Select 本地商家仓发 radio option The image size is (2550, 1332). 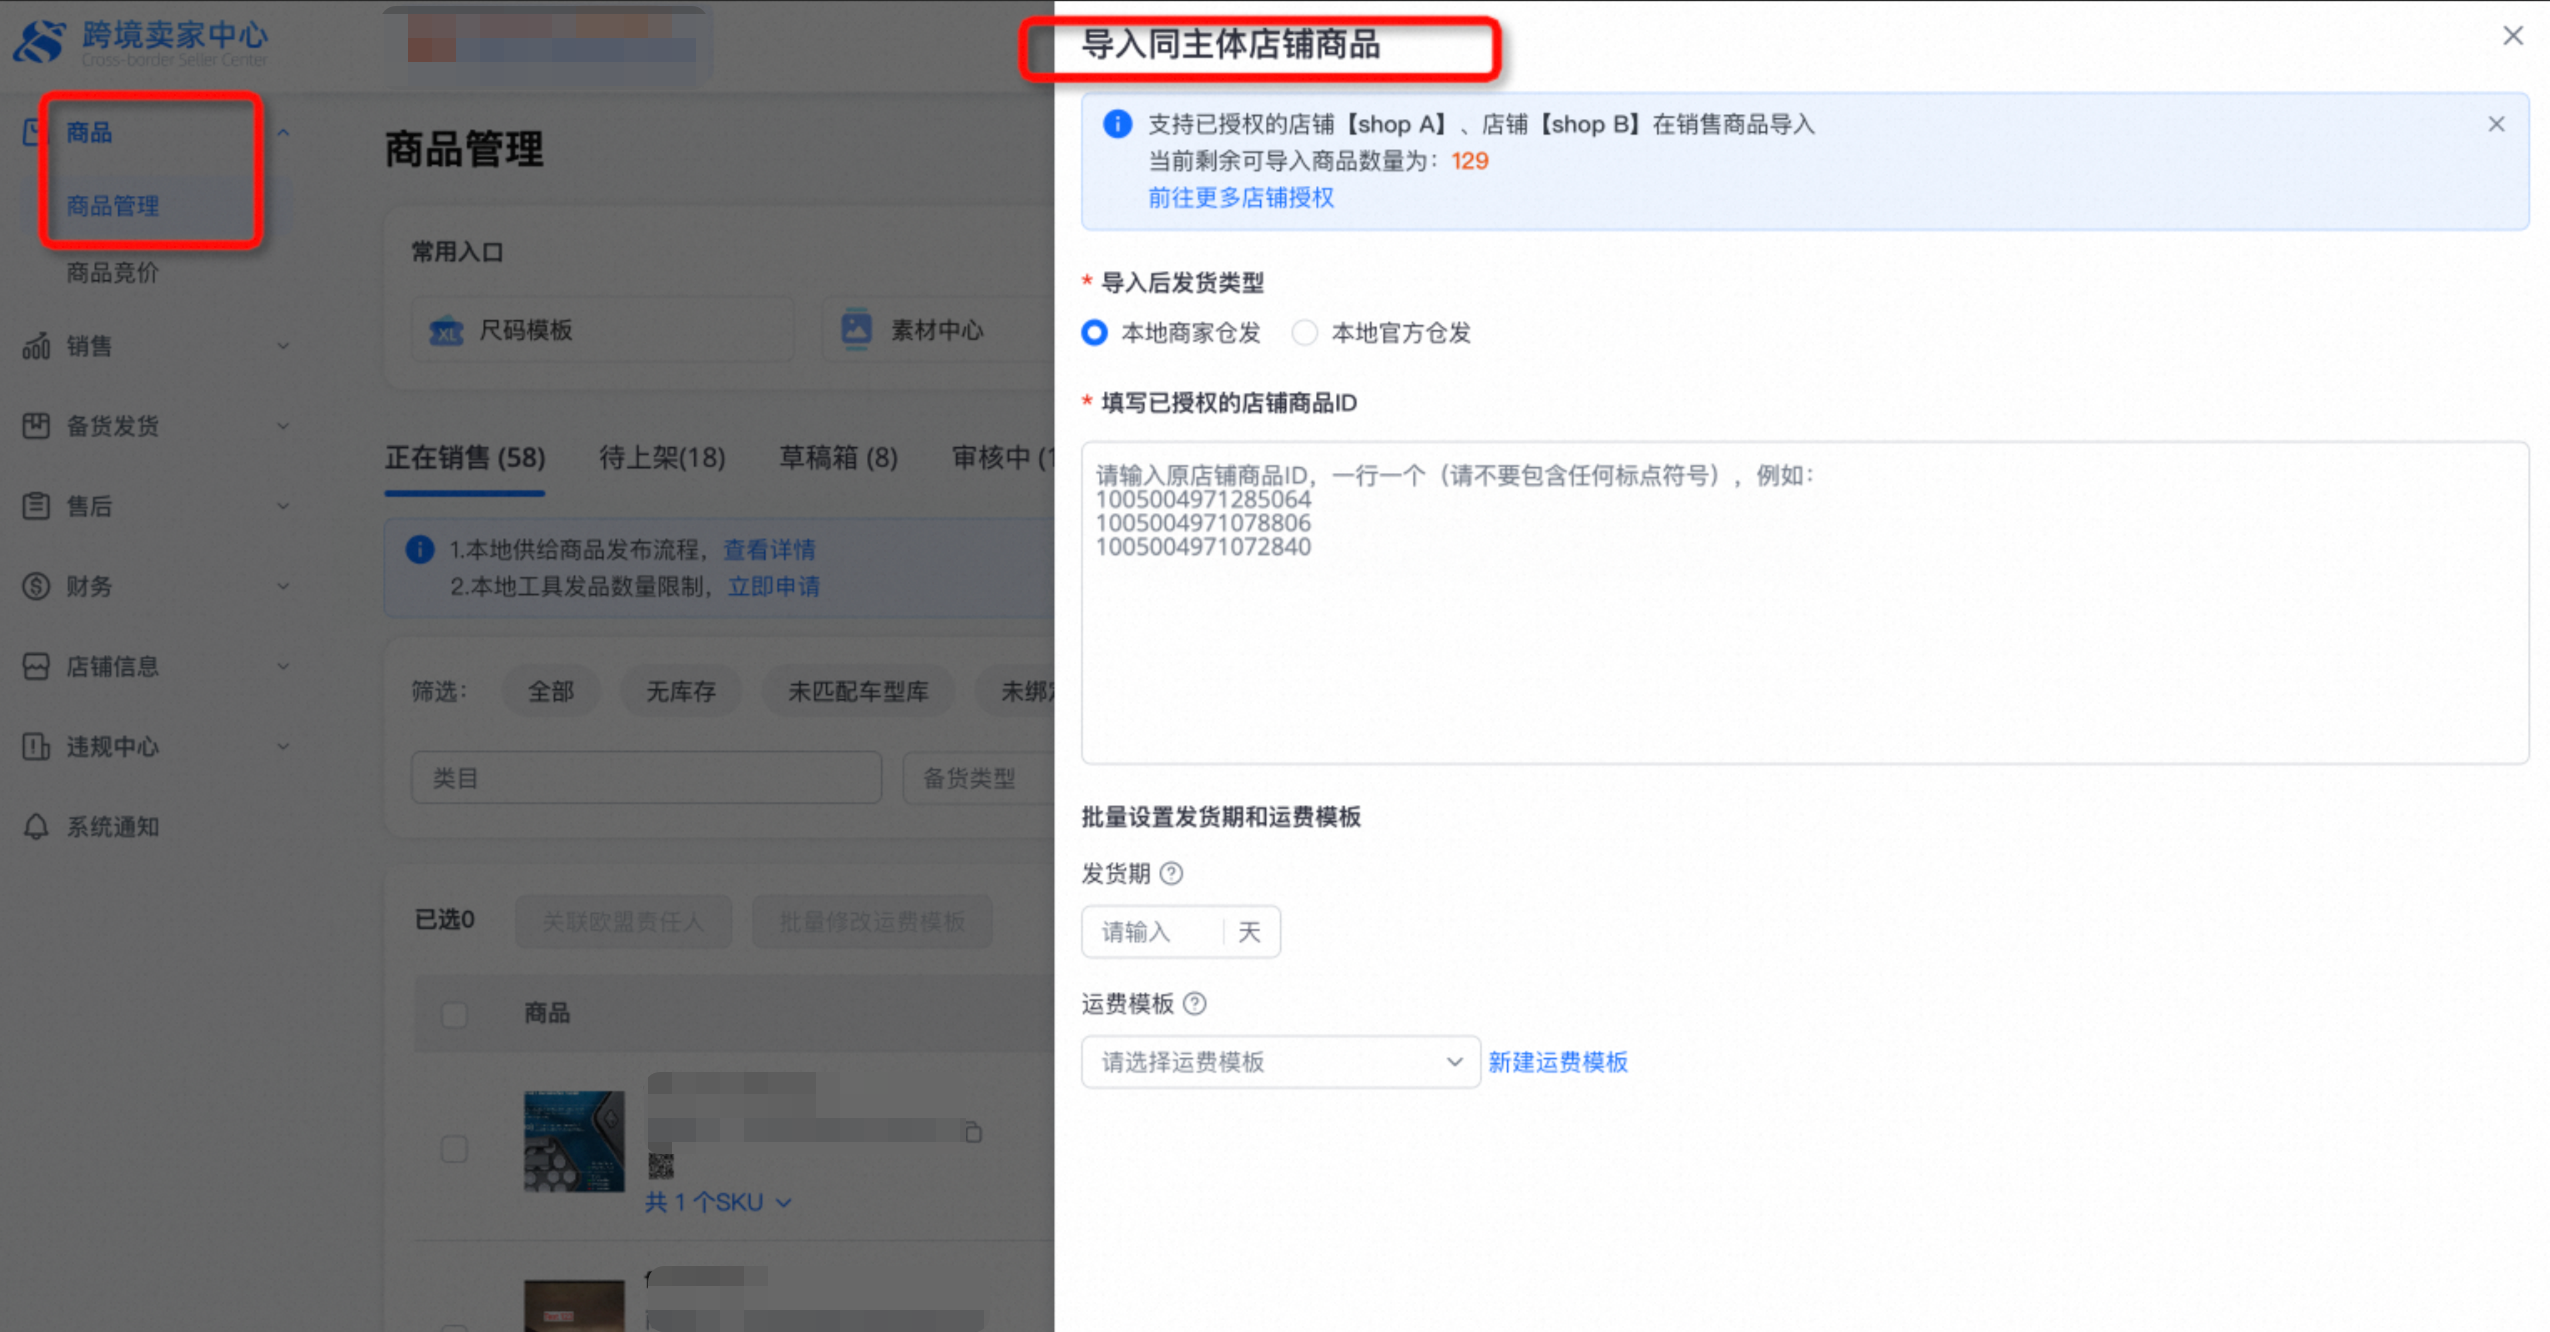1095,333
